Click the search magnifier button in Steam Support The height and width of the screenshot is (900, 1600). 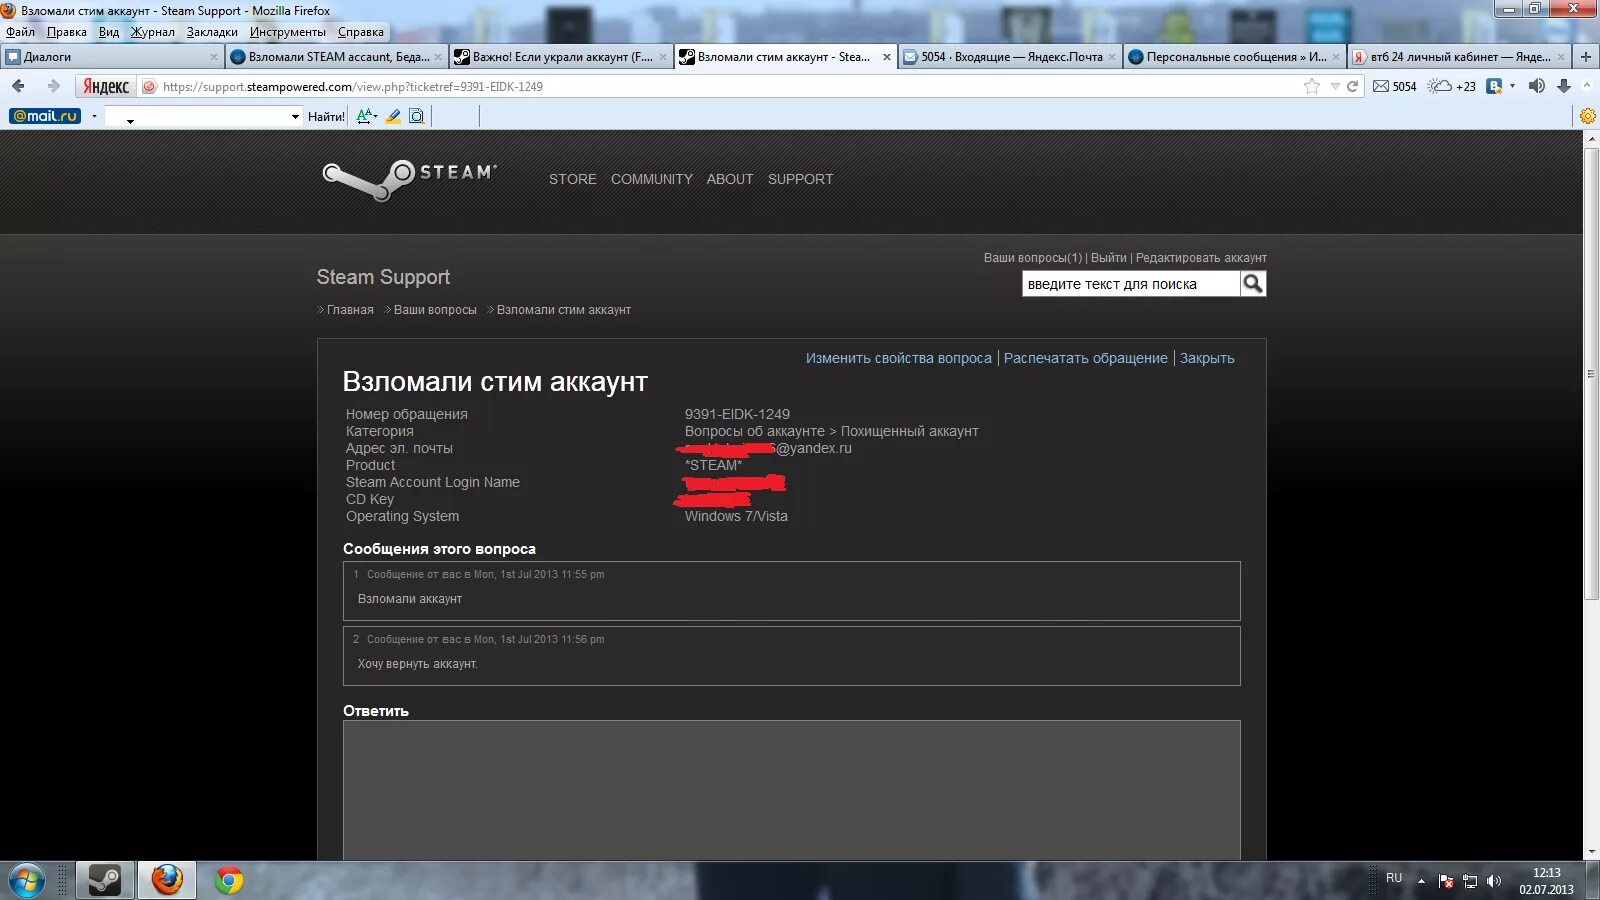coord(1253,284)
